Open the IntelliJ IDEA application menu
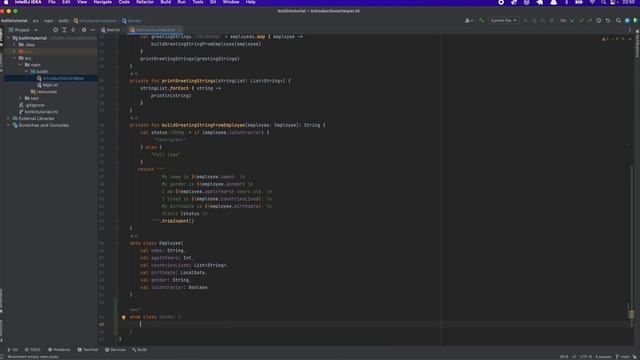Screen dimensions: 640x360 tap(28, 2)
